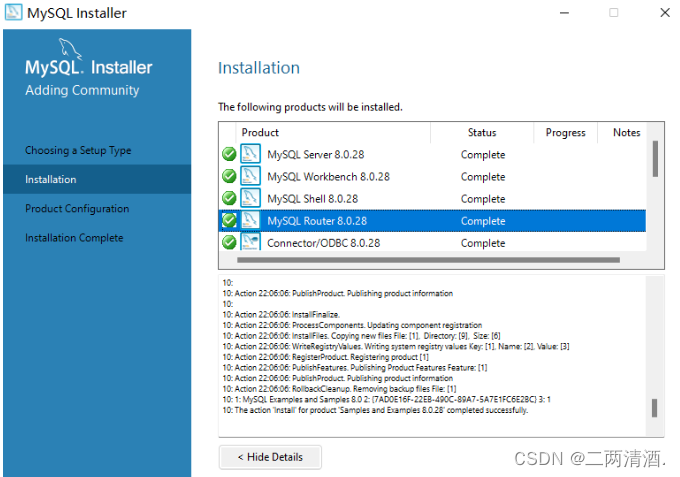Click the green checkmark beside Connector/ODBC 8.0.28
Screen dimensions: 680x477
[229, 242]
